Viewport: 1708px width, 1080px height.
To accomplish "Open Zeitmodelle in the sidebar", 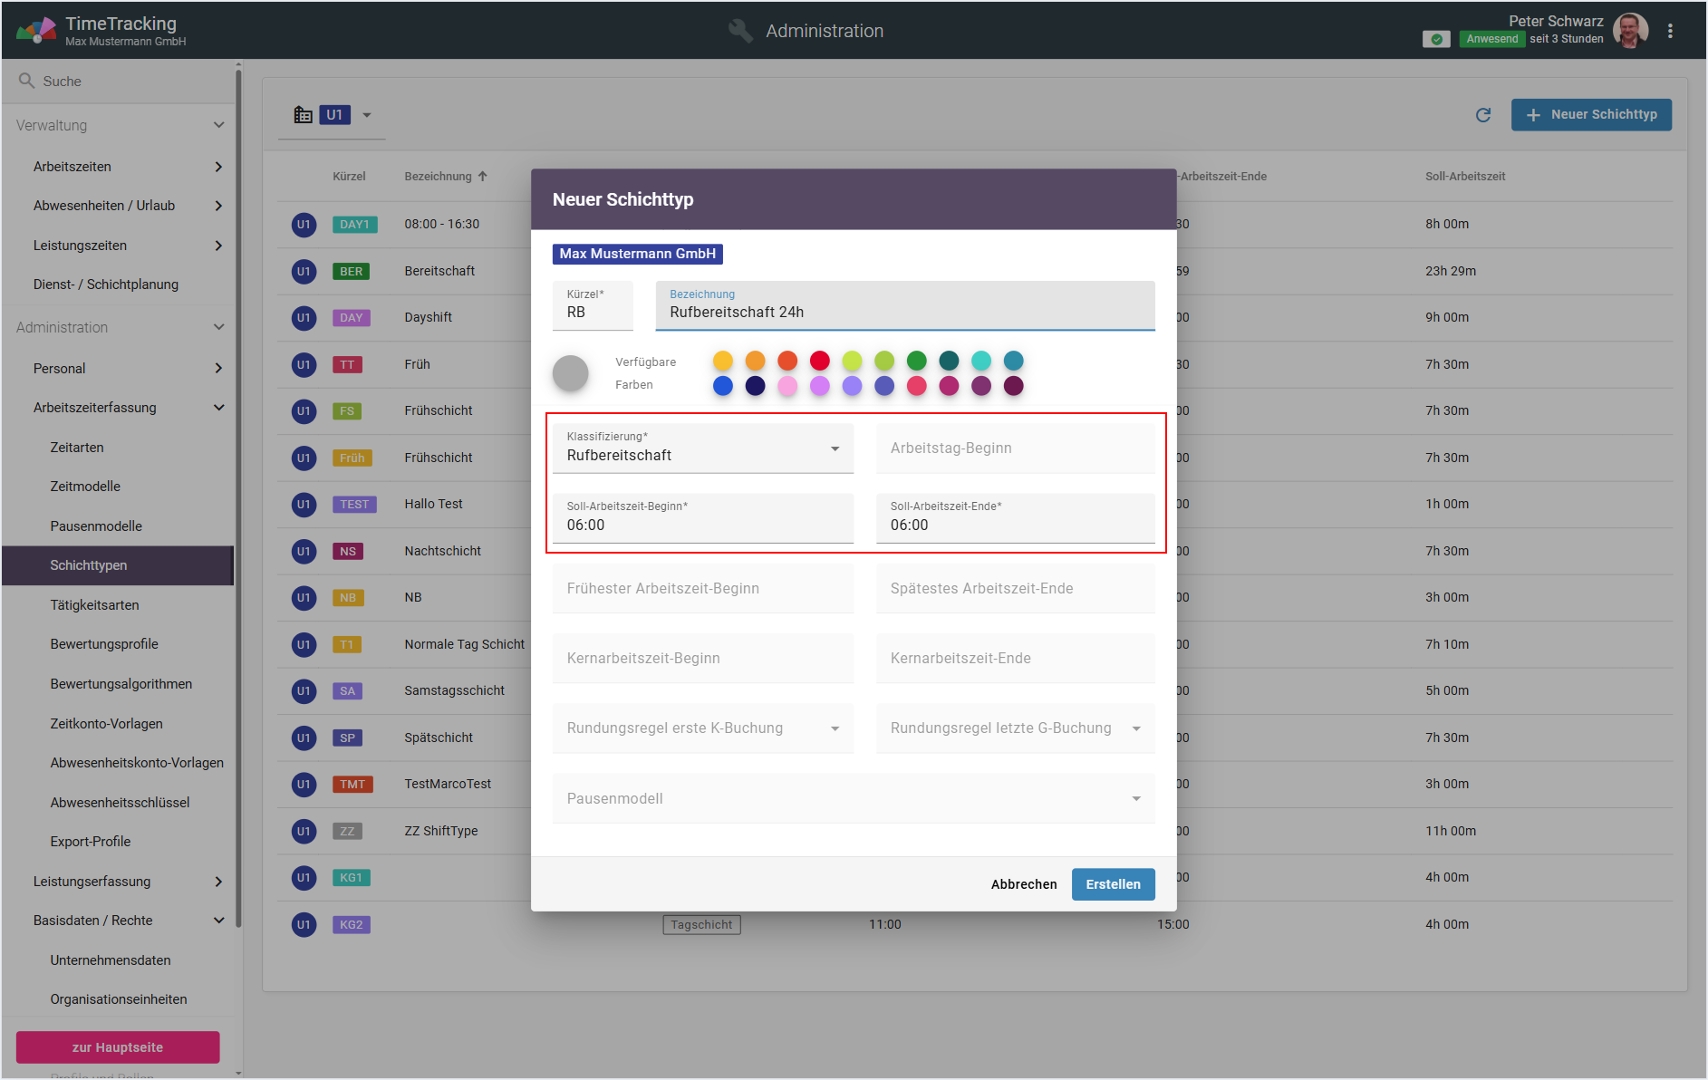I will click(x=85, y=486).
